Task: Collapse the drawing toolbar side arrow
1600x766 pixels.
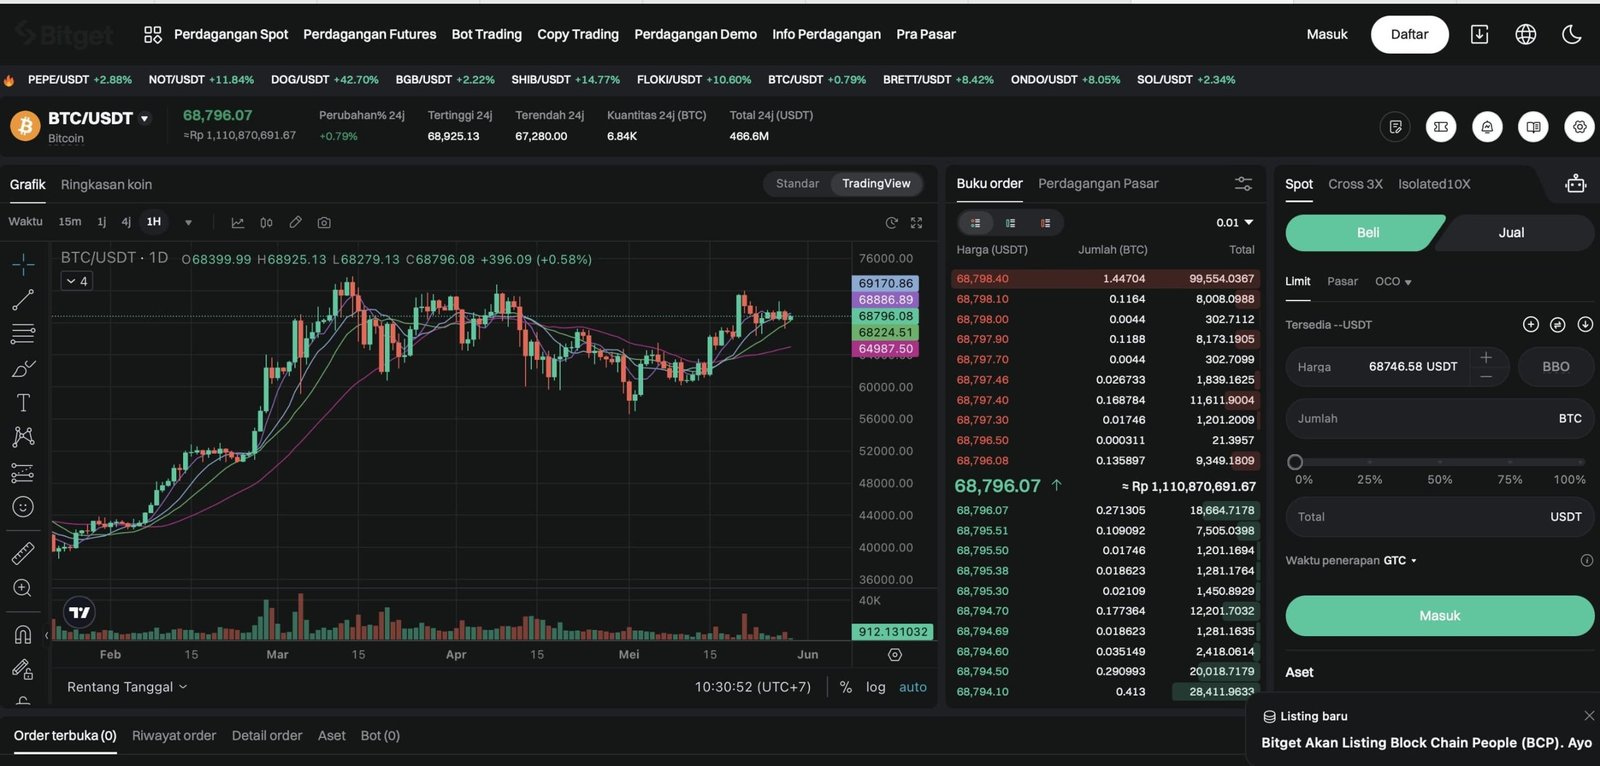Action: (x=46, y=635)
